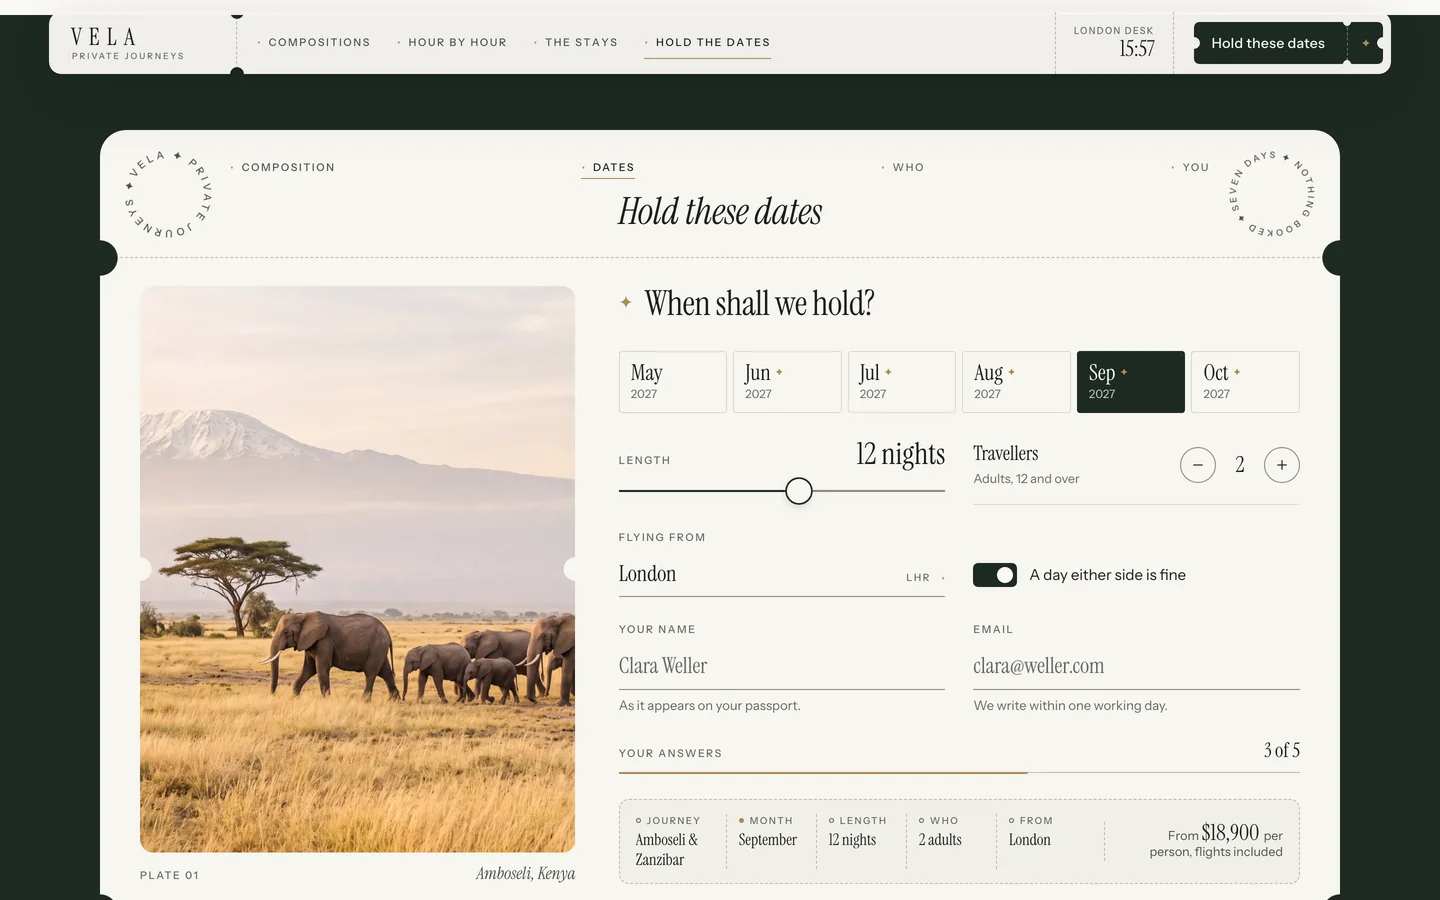Click the star icon beside Hold these dates
Screen dimensions: 1440x900
coord(1365,43)
